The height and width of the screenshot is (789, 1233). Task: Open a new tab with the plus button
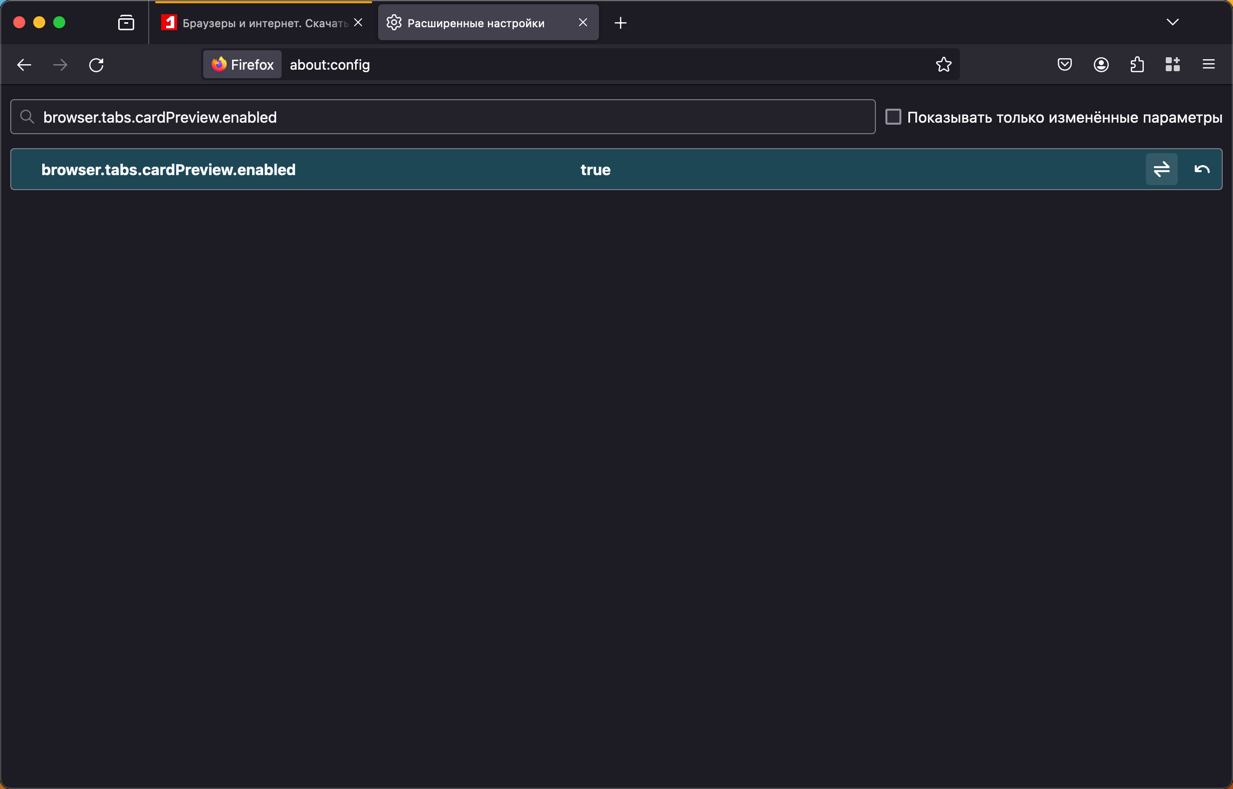tap(620, 23)
